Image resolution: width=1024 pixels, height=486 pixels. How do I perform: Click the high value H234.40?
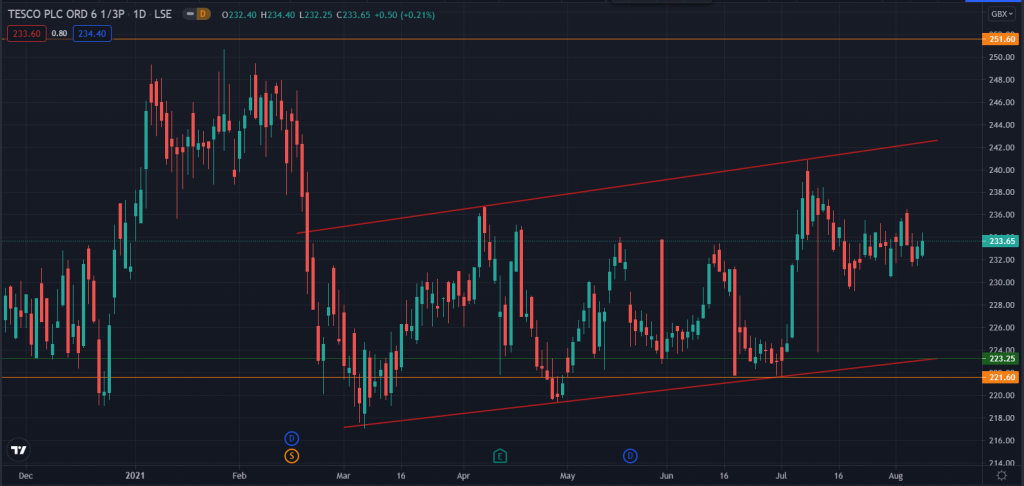(x=278, y=14)
